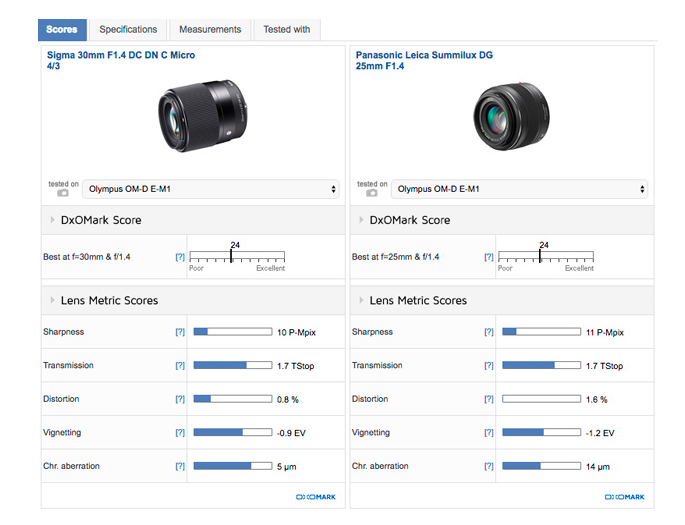Screen dimensions: 685x525
Task: Click Panasonic Vignetting -1.2 EV bar
Action: 542,432
